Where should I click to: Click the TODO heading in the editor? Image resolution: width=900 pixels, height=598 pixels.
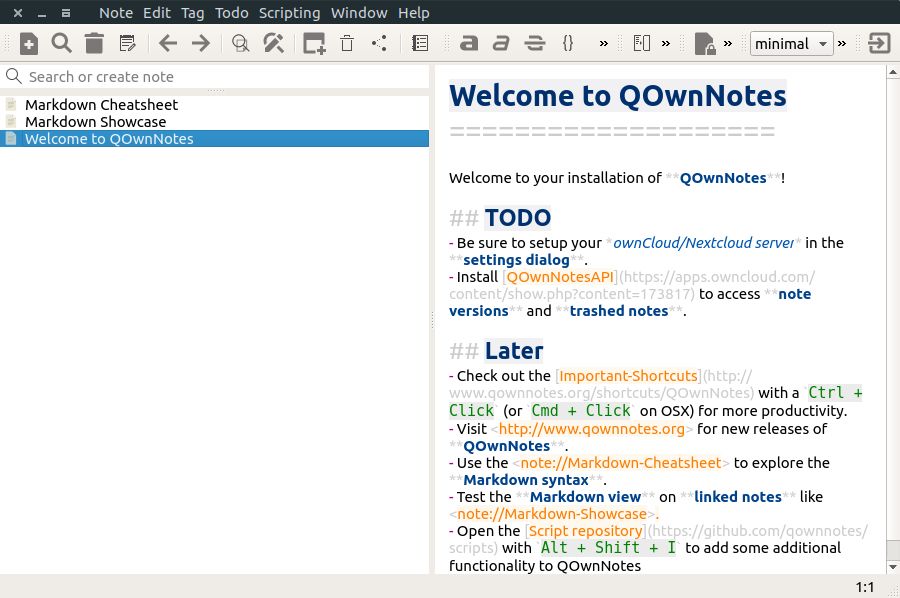coord(517,218)
